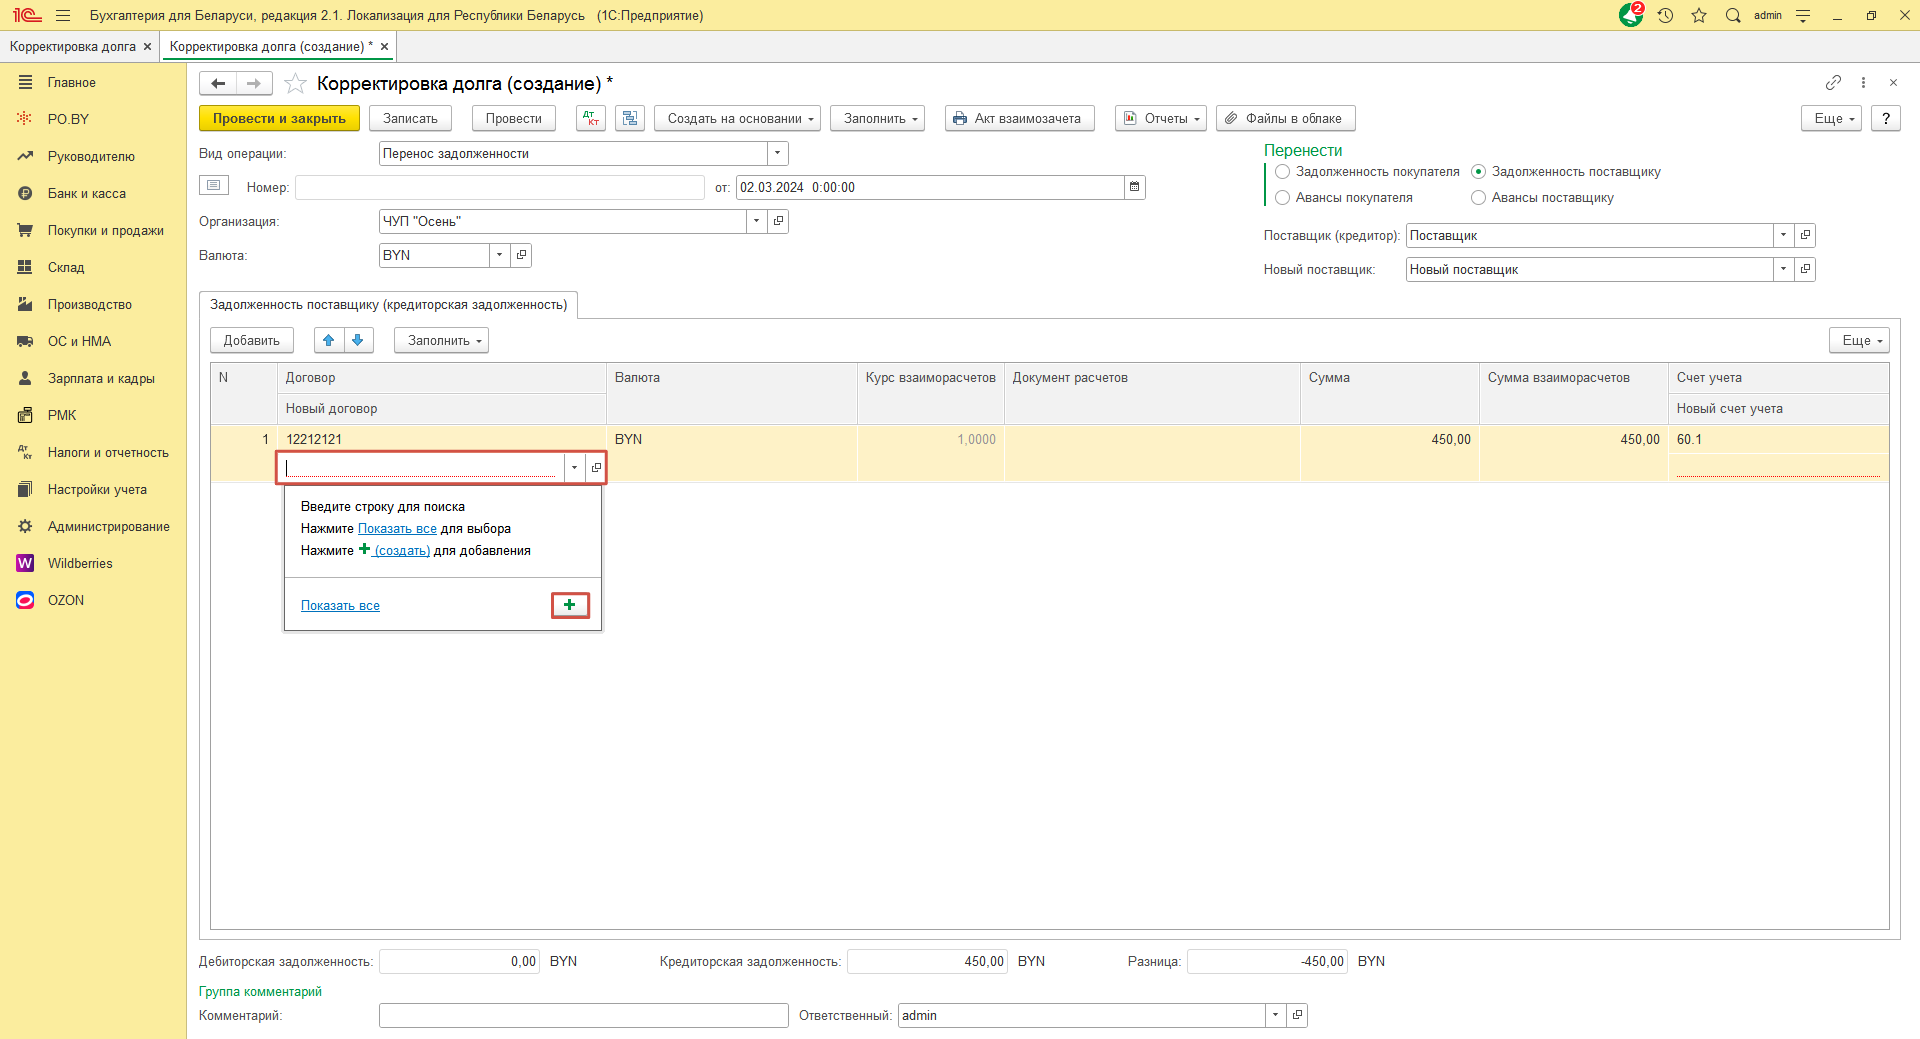Viewport: 1920px width, 1039px height.
Task: Click green plus to create contract
Action: pos(570,605)
